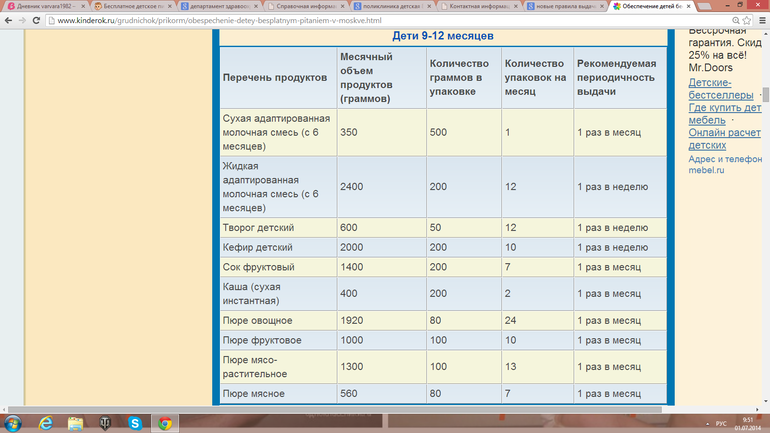Open the 'Где купить дет мебель' link
The image size is (770, 433).
tap(725, 114)
